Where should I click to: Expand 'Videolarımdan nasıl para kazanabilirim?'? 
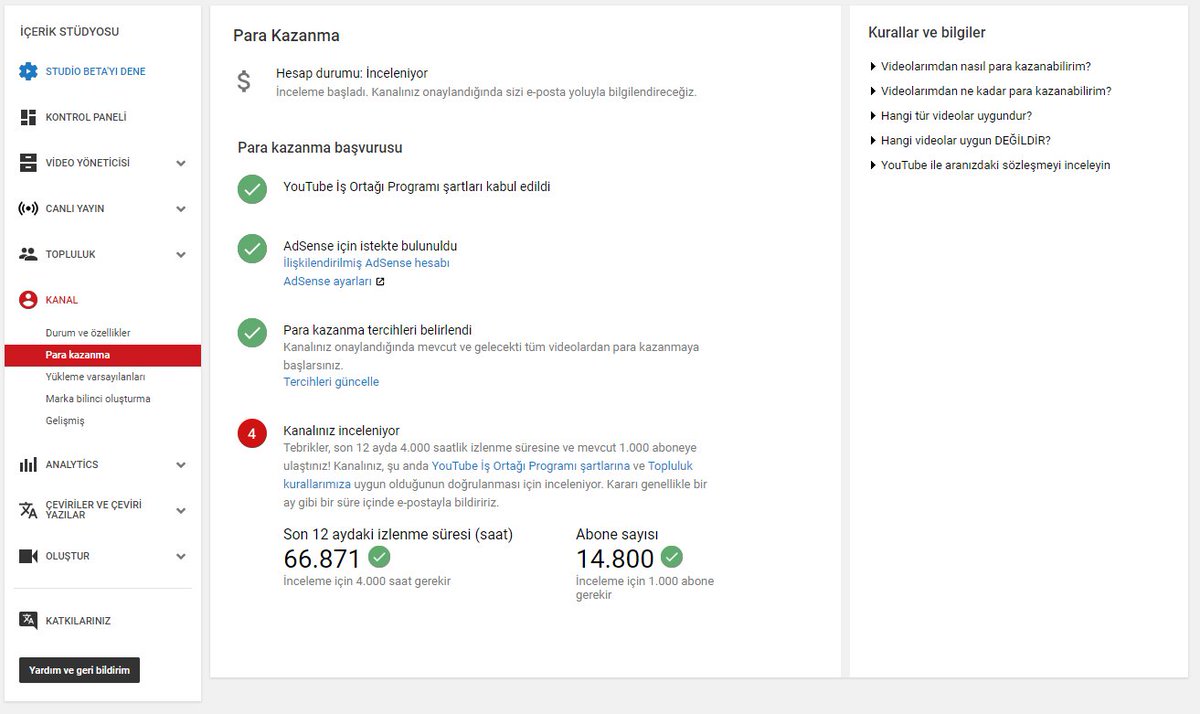(x=980, y=66)
